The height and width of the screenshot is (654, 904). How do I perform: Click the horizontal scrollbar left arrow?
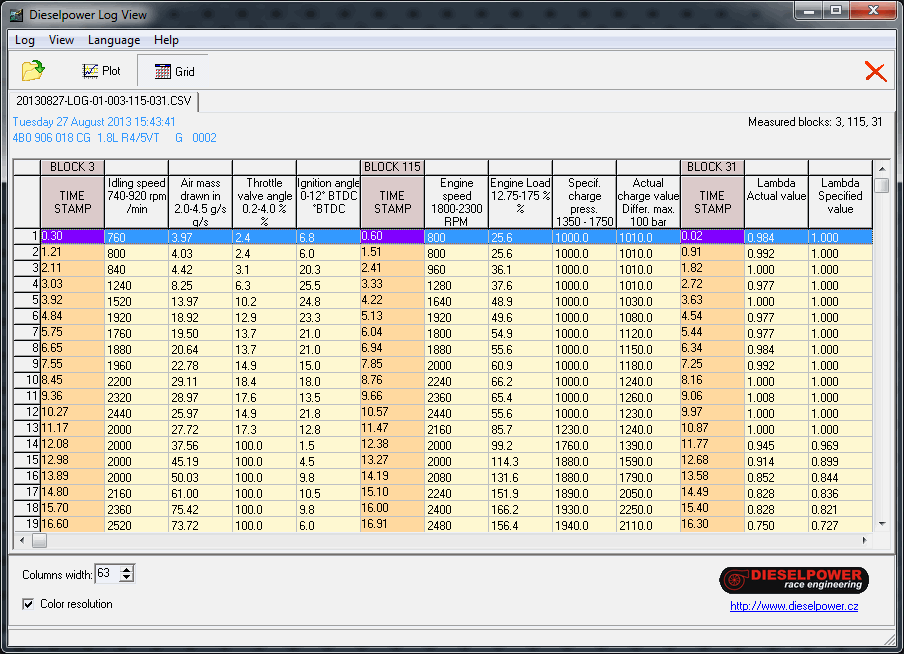[22, 540]
